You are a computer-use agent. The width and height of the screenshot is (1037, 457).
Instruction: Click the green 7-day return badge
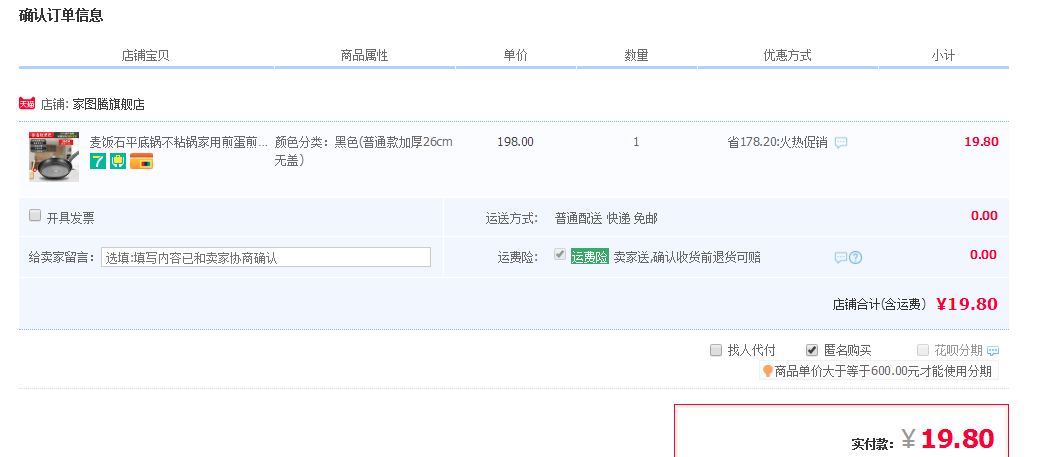click(98, 161)
